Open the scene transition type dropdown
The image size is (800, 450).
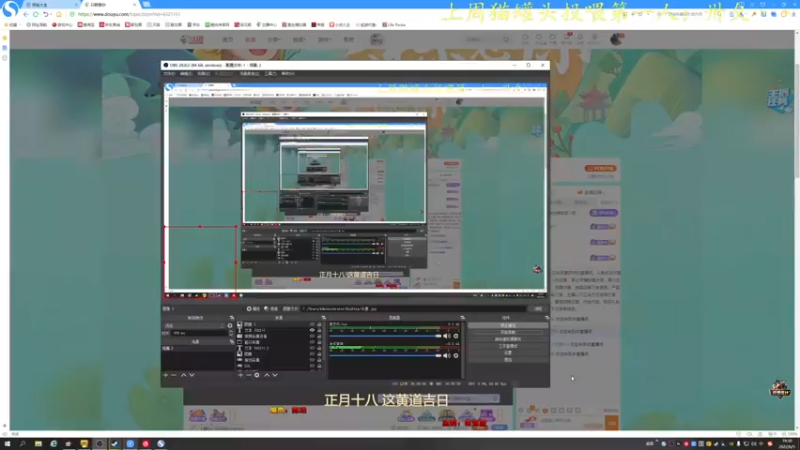coord(194,326)
